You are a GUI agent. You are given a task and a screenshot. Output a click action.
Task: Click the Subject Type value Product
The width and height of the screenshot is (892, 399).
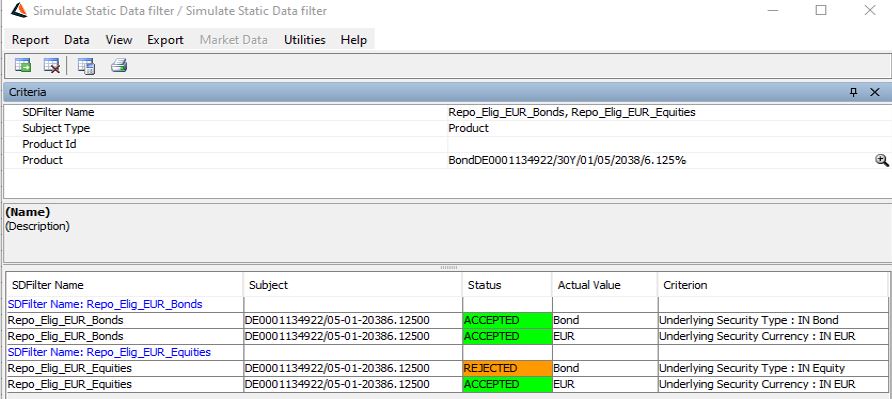[468, 129]
